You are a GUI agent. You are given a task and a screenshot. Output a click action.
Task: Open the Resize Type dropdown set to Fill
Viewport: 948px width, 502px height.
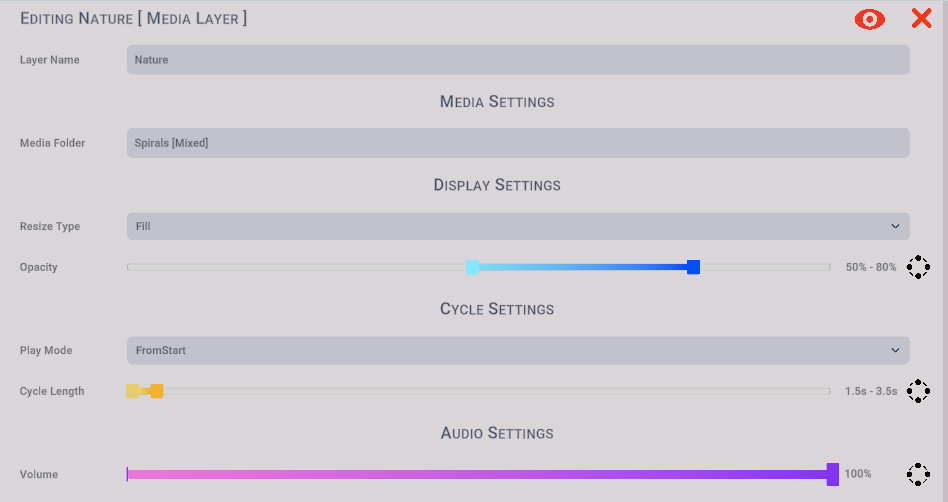[x=518, y=226]
